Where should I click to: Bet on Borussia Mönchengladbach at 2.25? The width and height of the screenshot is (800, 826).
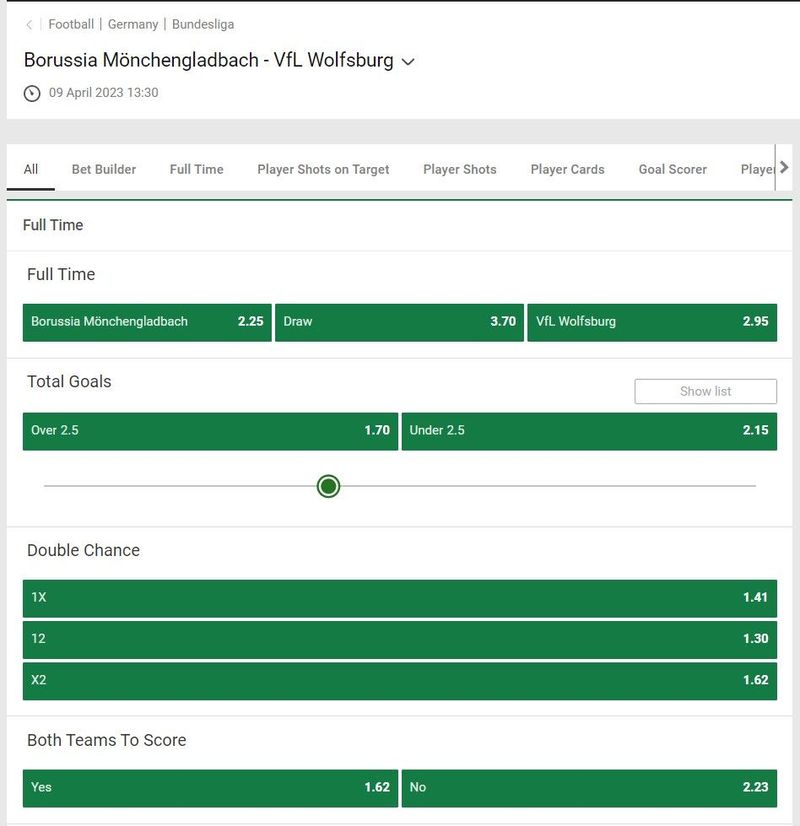coord(147,322)
